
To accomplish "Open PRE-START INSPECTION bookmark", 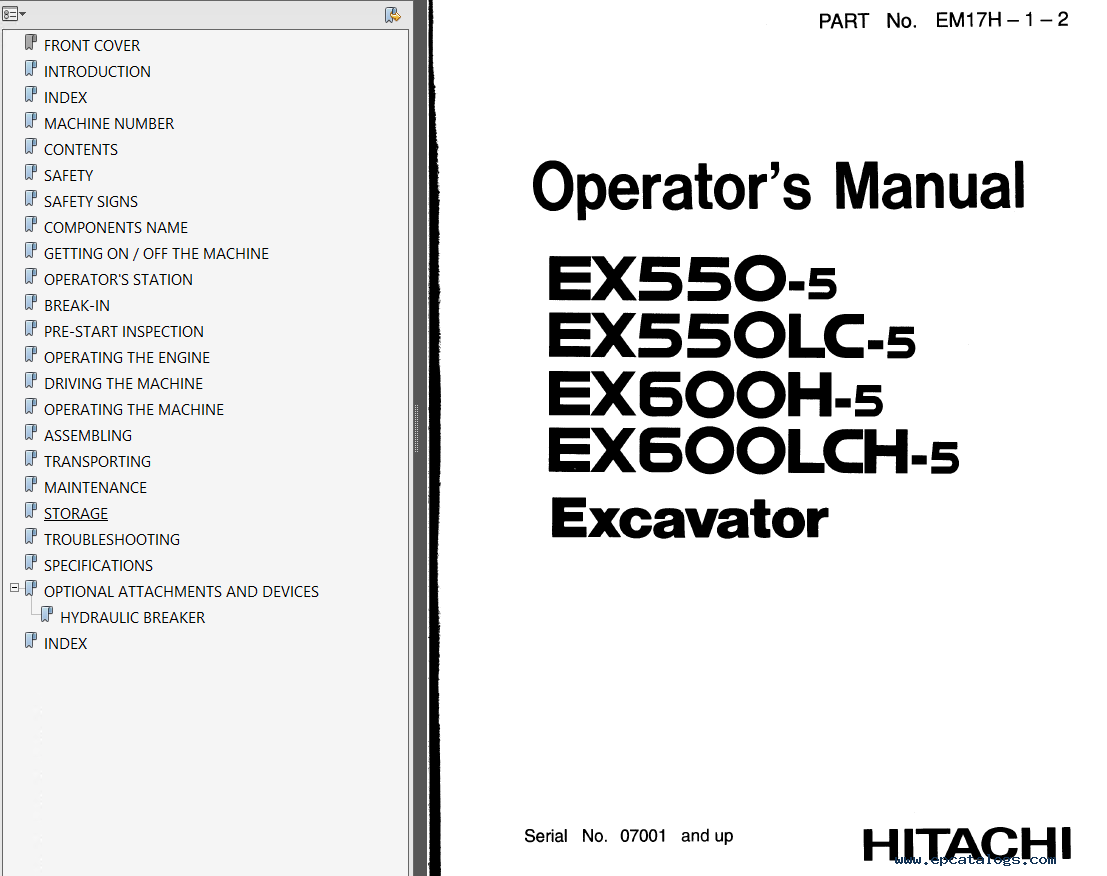I will coord(124,332).
